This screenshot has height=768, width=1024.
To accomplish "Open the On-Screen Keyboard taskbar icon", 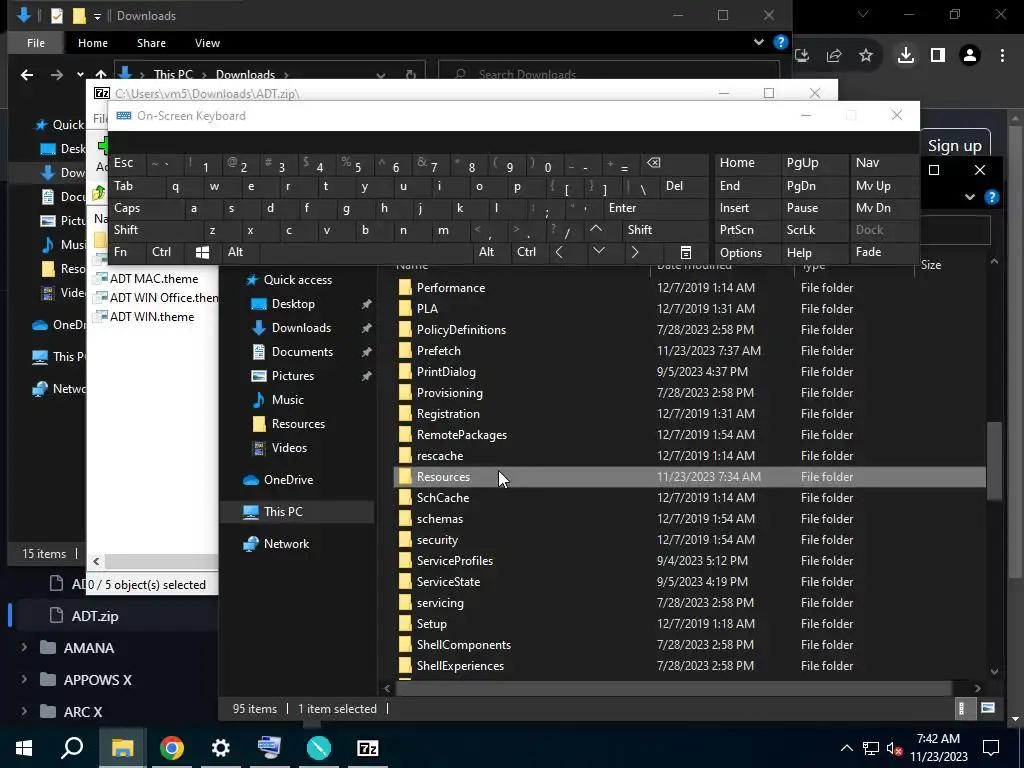I will click(x=269, y=748).
